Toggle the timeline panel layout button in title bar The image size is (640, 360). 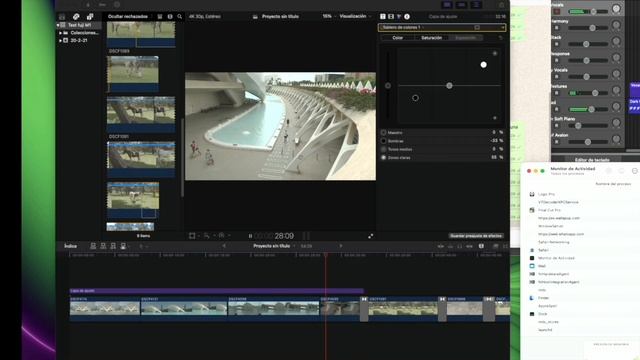[461, 5]
